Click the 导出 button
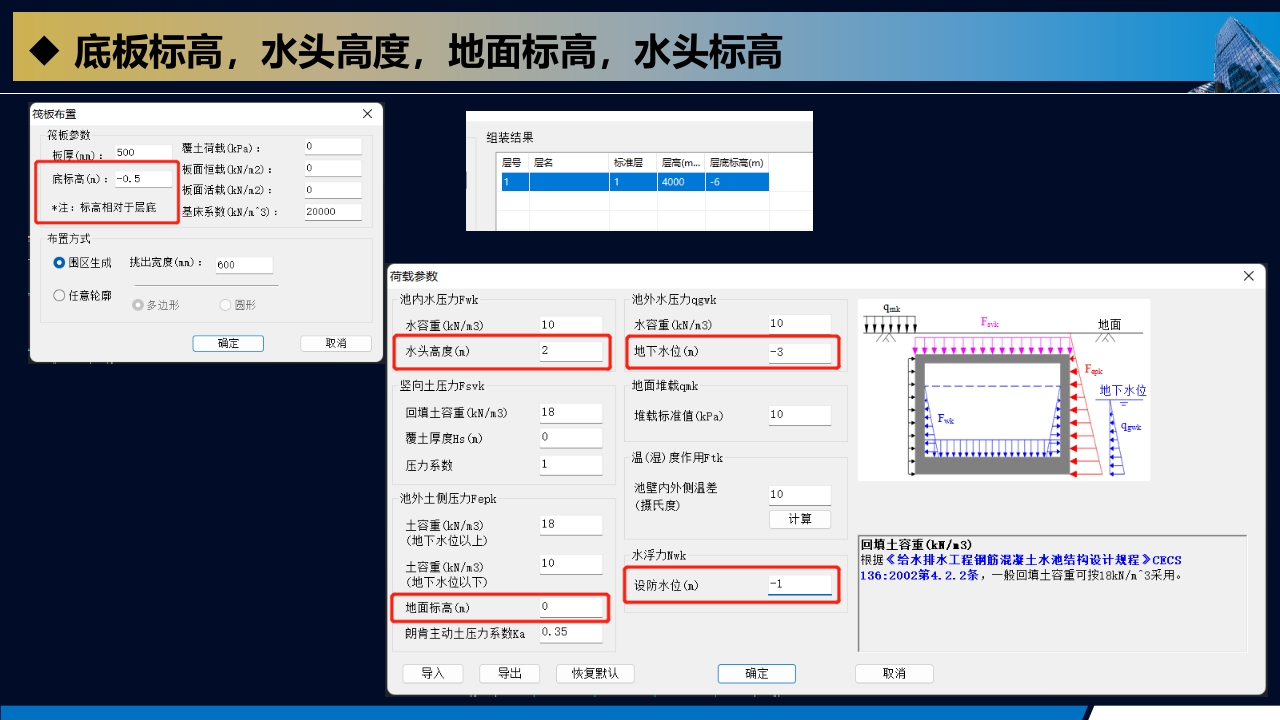The width and height of the screenshot is (1280, 720). (509, 673)
